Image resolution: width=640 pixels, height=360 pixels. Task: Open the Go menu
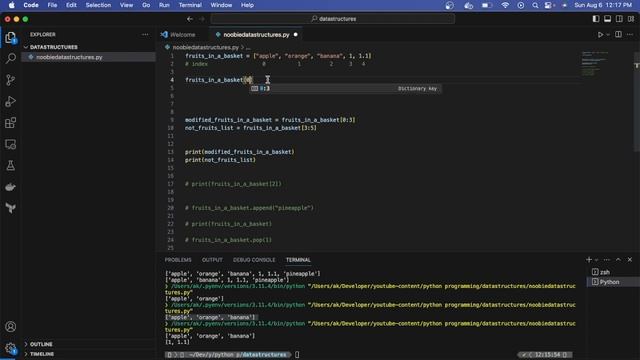[x=146, y=5]
